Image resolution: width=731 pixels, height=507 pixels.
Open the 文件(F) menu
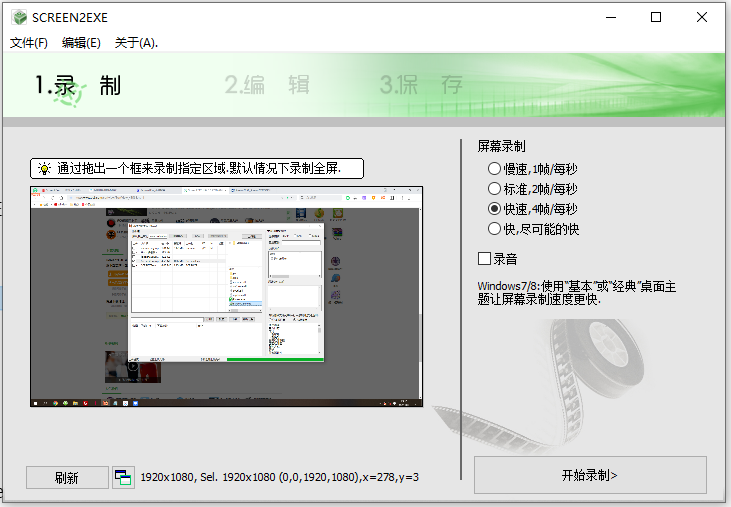29,43
